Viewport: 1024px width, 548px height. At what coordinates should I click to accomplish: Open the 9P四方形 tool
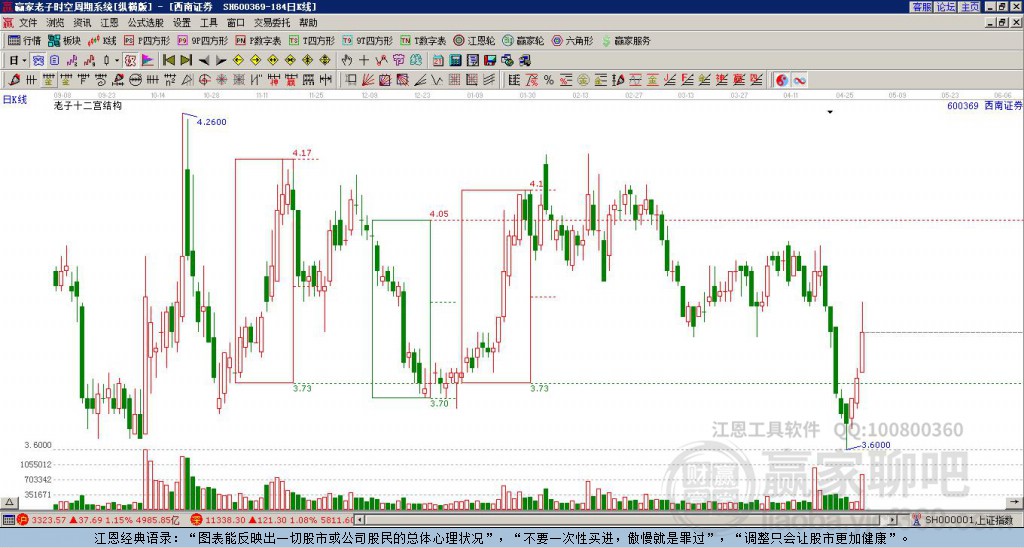point(202,40)
